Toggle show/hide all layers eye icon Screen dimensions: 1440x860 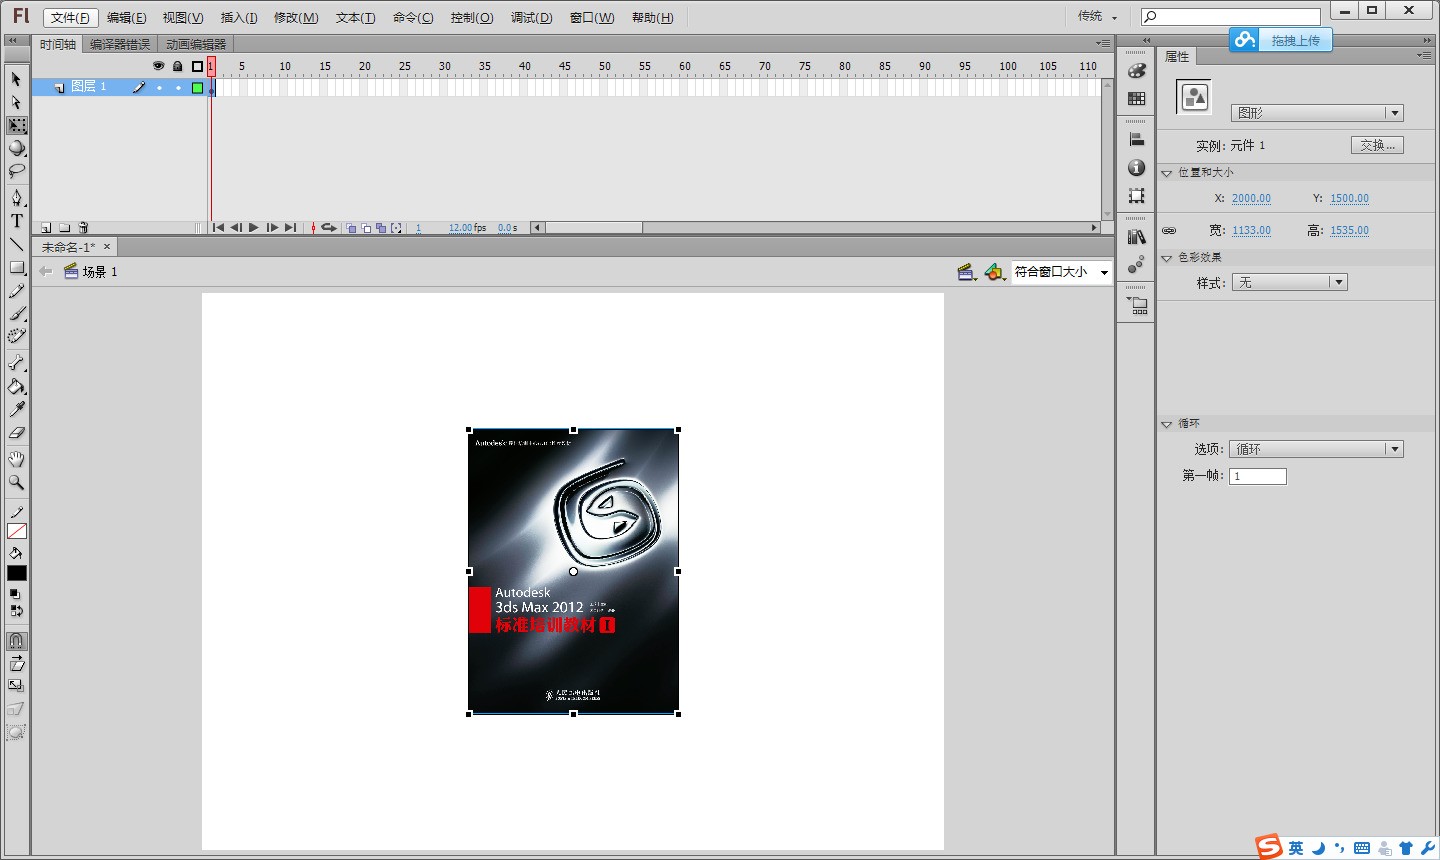158,66
